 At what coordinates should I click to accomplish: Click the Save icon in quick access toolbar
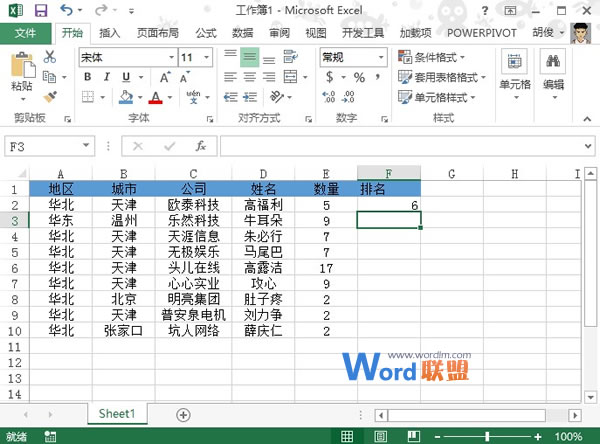tap(41, 10)
